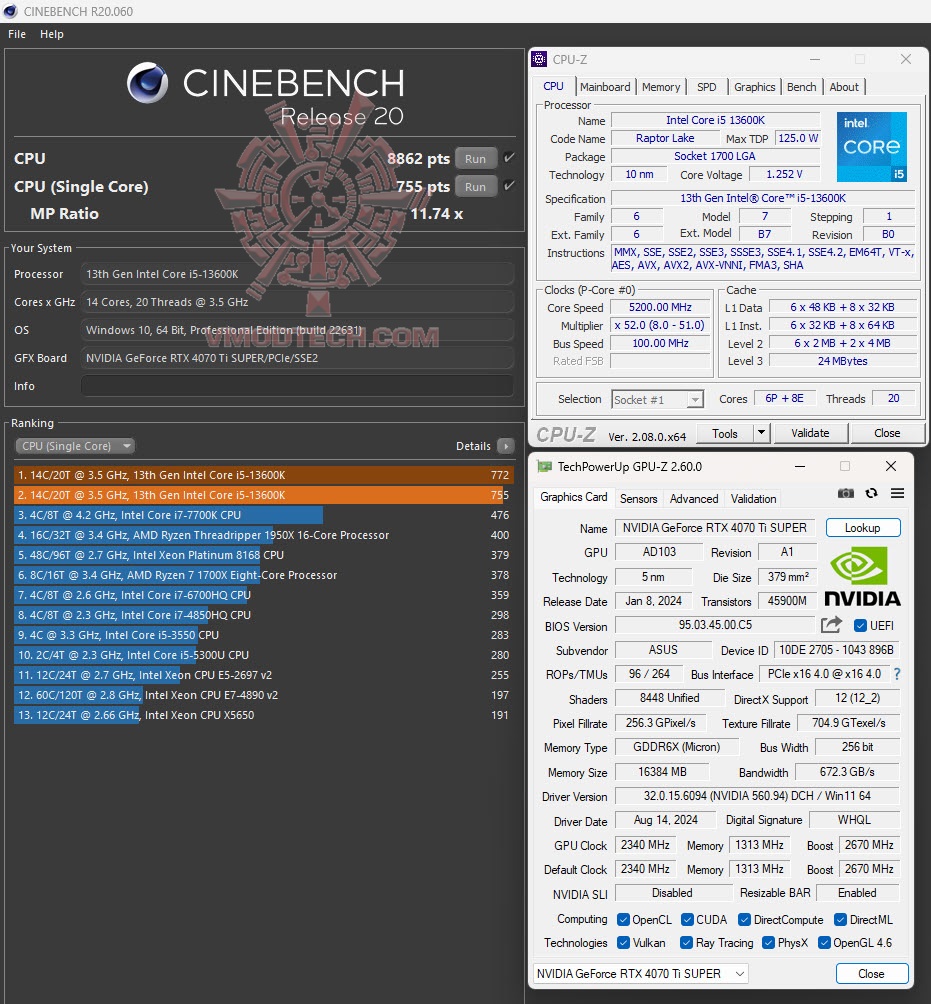
Task: Click Run for CPU (Single Core) test
Action: [475, 187]
